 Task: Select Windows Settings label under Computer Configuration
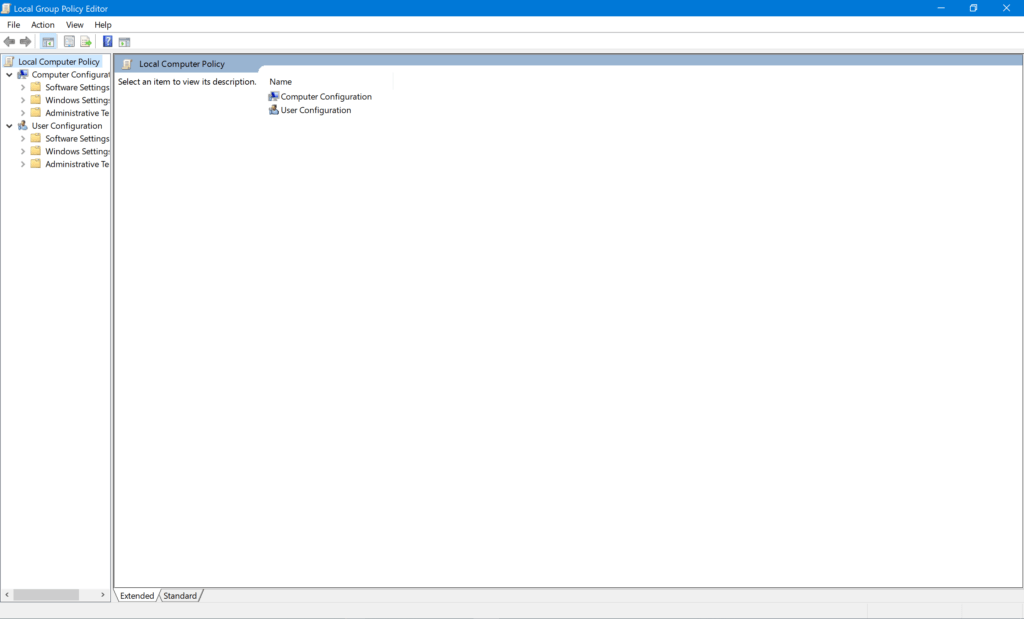(x=77, y=100)
